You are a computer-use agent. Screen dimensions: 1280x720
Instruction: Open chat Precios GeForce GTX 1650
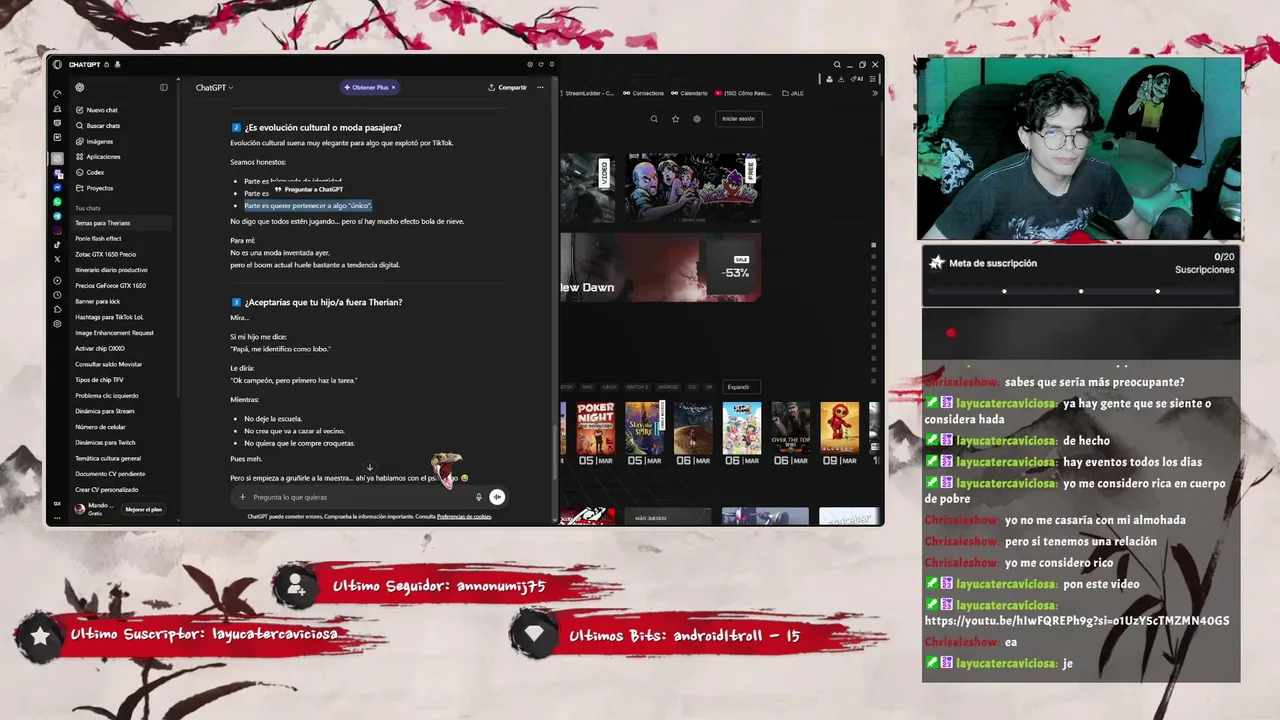tap(110, 286)
